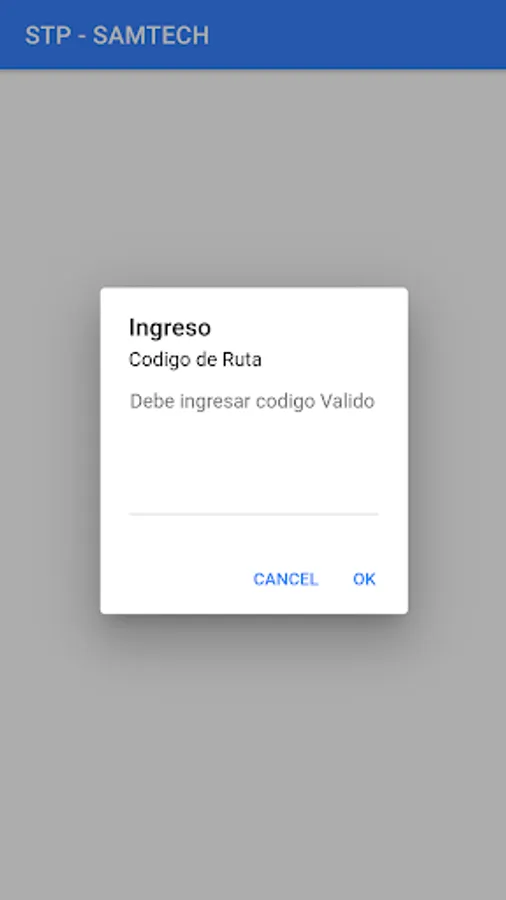The height and width of the screenshot is (900, 506).
Task: Click the blank dialog area left of CANCEL
Action: [x=172, y=579]
